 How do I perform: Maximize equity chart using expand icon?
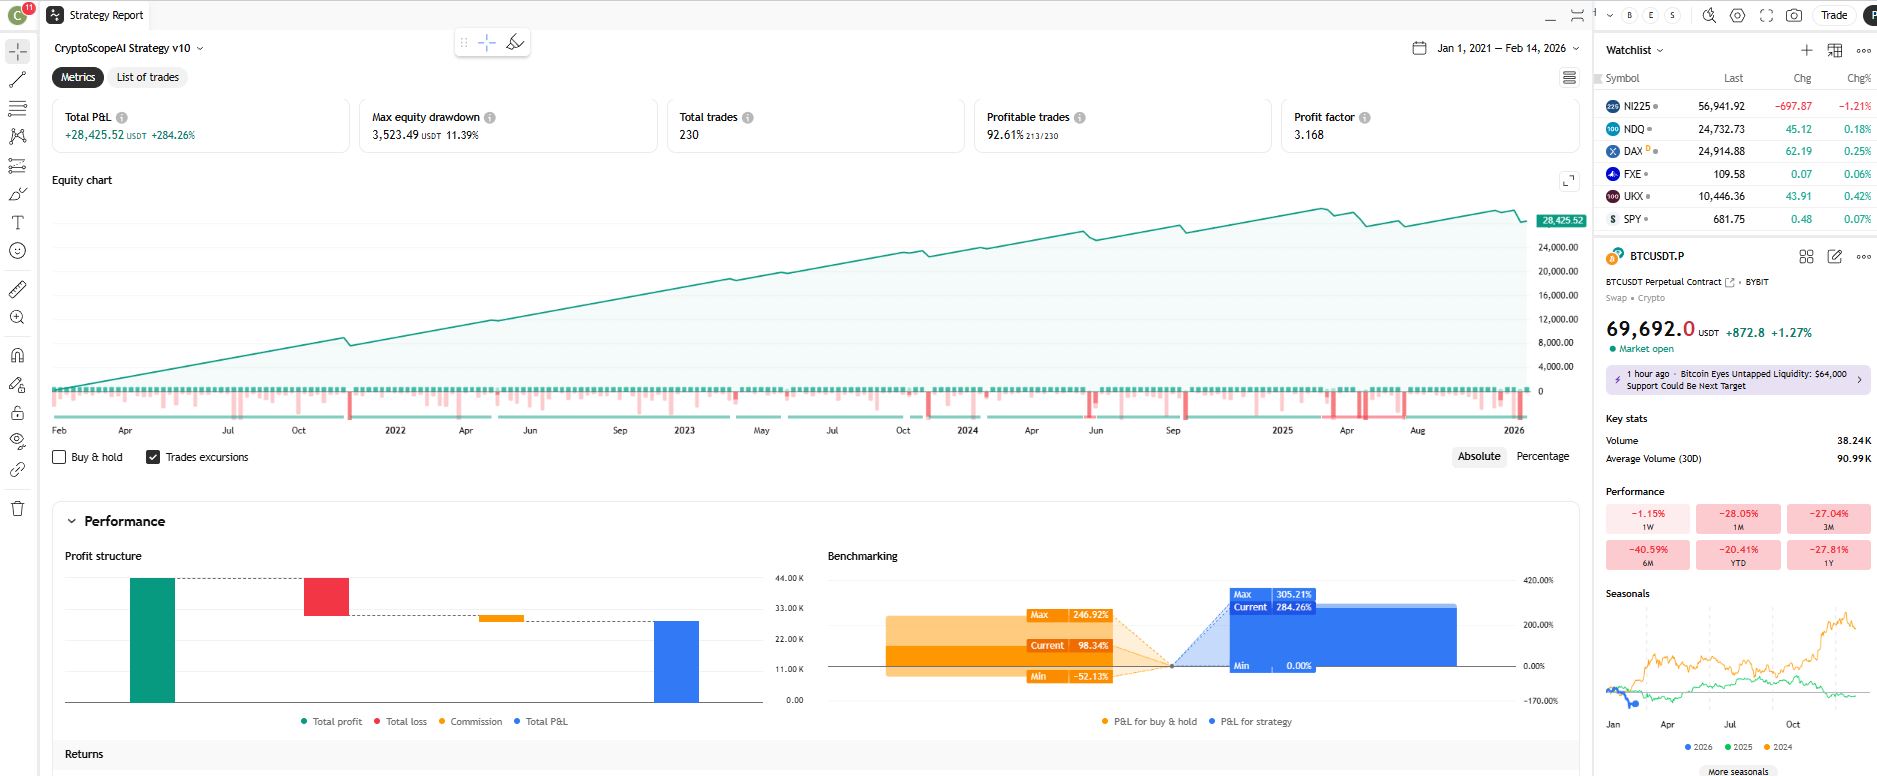coord(1568,181)
